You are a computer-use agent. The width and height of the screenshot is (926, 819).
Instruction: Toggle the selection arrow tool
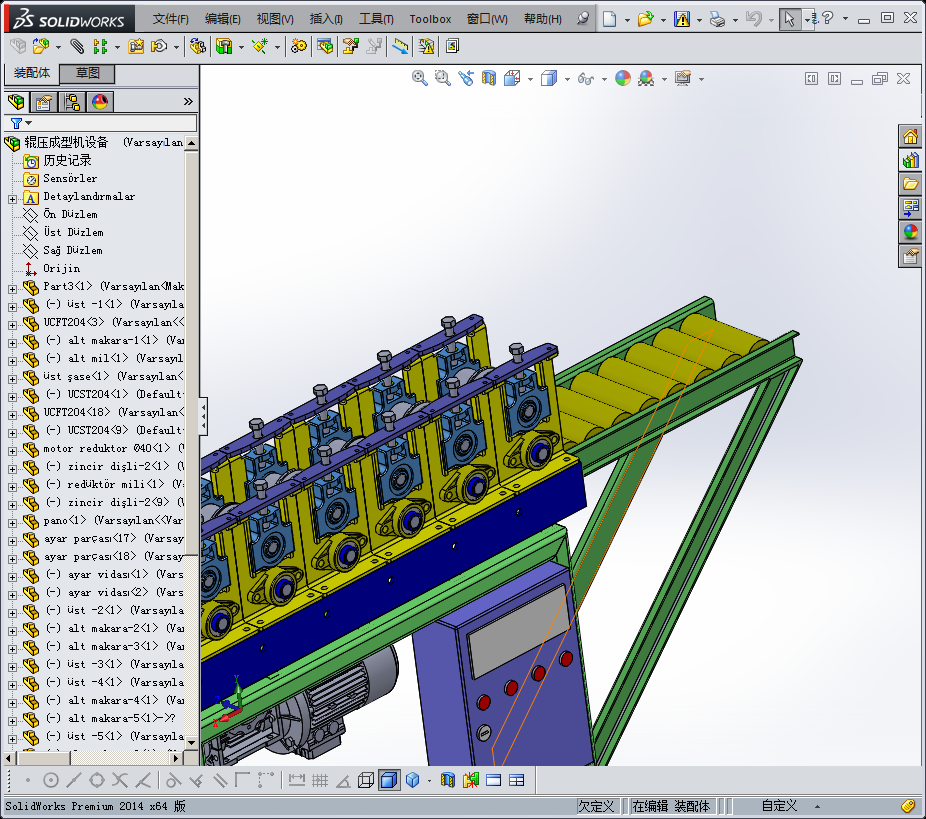coord(790,19)
